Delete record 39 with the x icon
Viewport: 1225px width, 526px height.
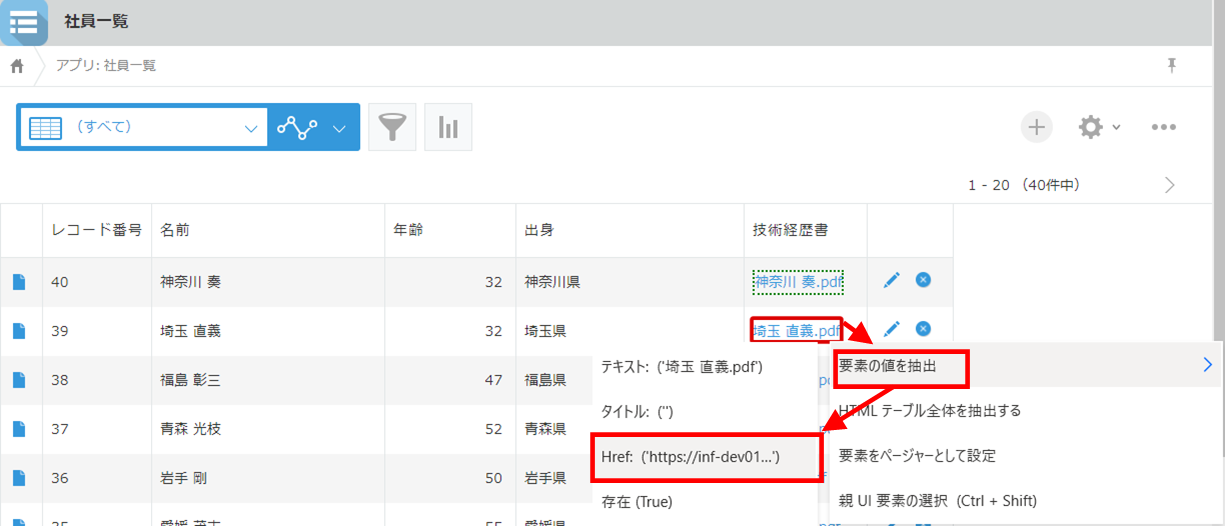(923, 328)
